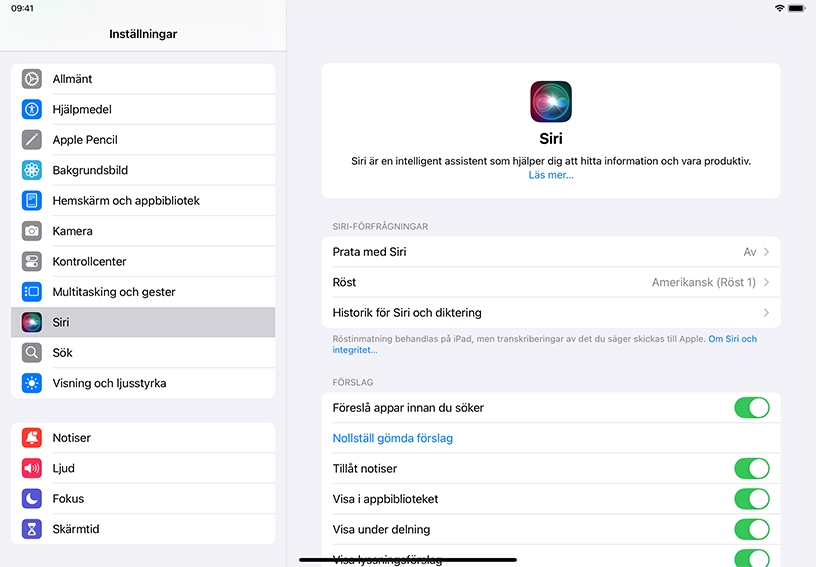Screen dimensions: 816x567
Task: Open Om Siri och integritet link
Action: pyautogui.click(x=545, y=344)
